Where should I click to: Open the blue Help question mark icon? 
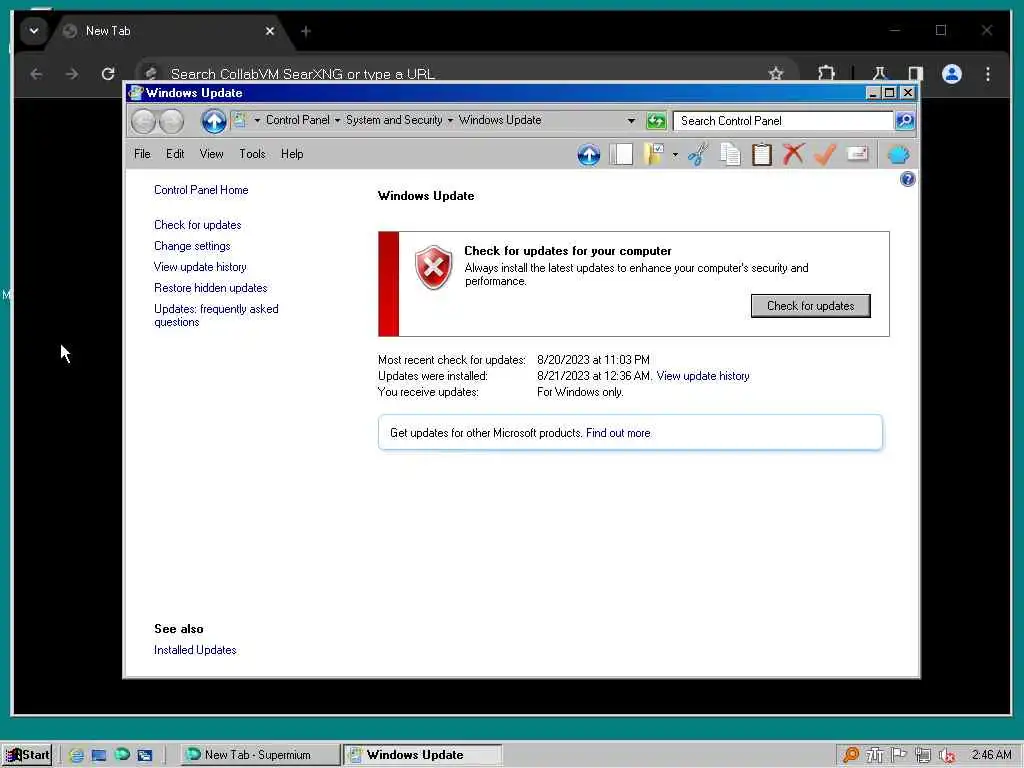907,179
